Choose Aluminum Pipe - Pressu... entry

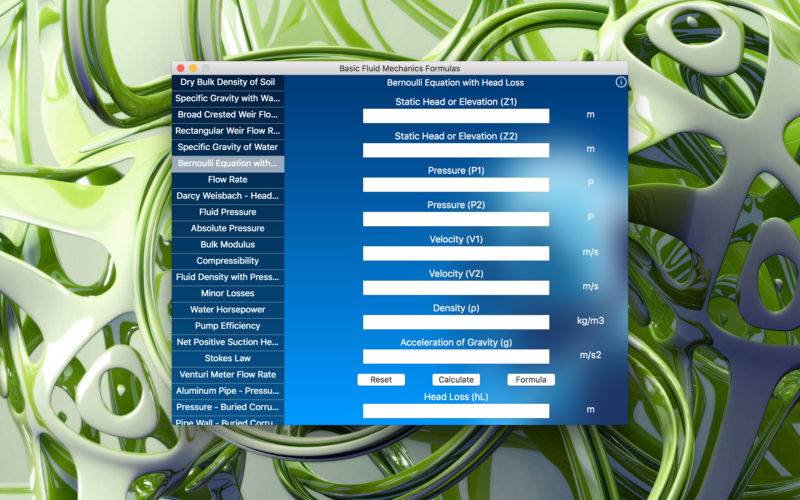228,391
